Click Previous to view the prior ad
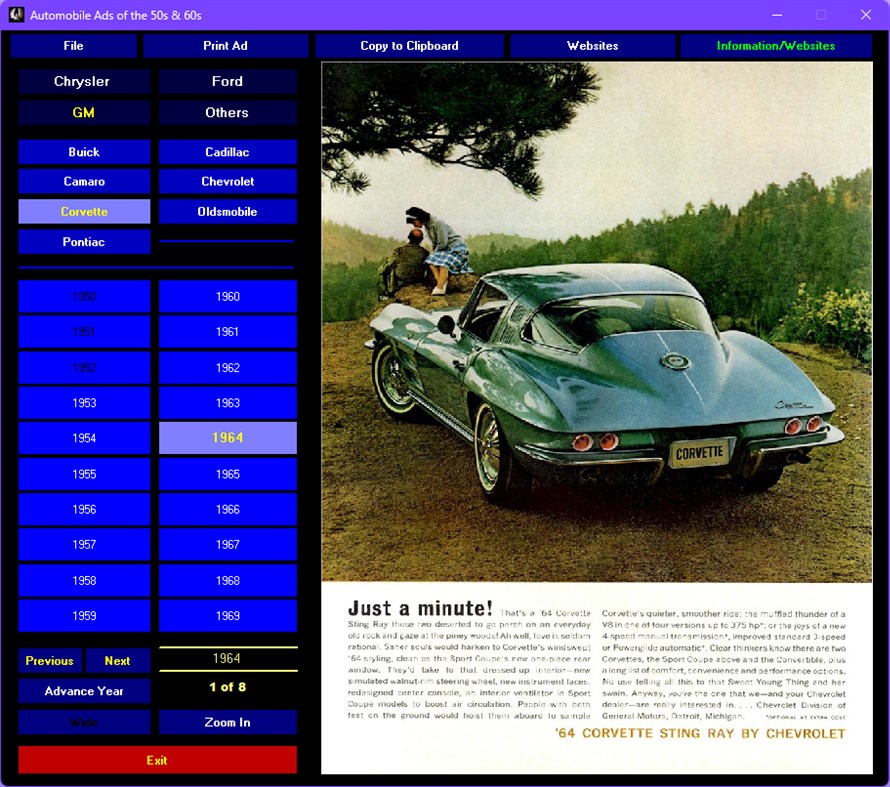Viewport: 890px width, 787px height. [49, 660]
